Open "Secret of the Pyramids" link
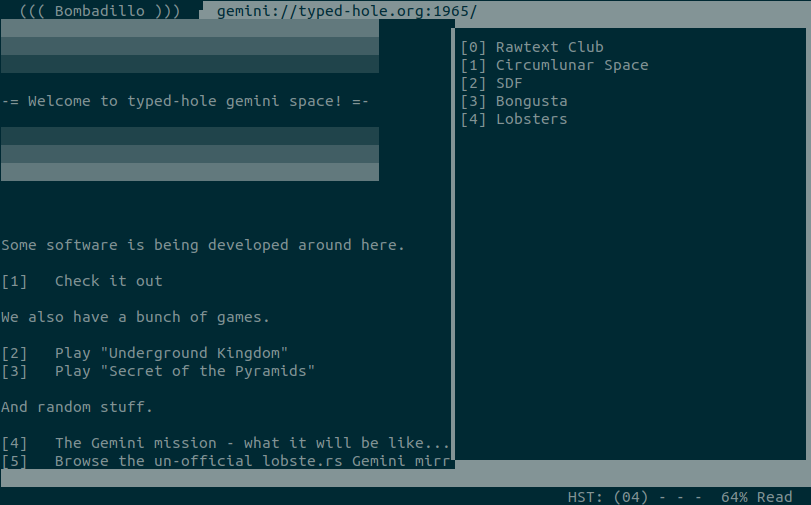The height and width of the screenshot is (505, 811). click(x=185, y=371)
